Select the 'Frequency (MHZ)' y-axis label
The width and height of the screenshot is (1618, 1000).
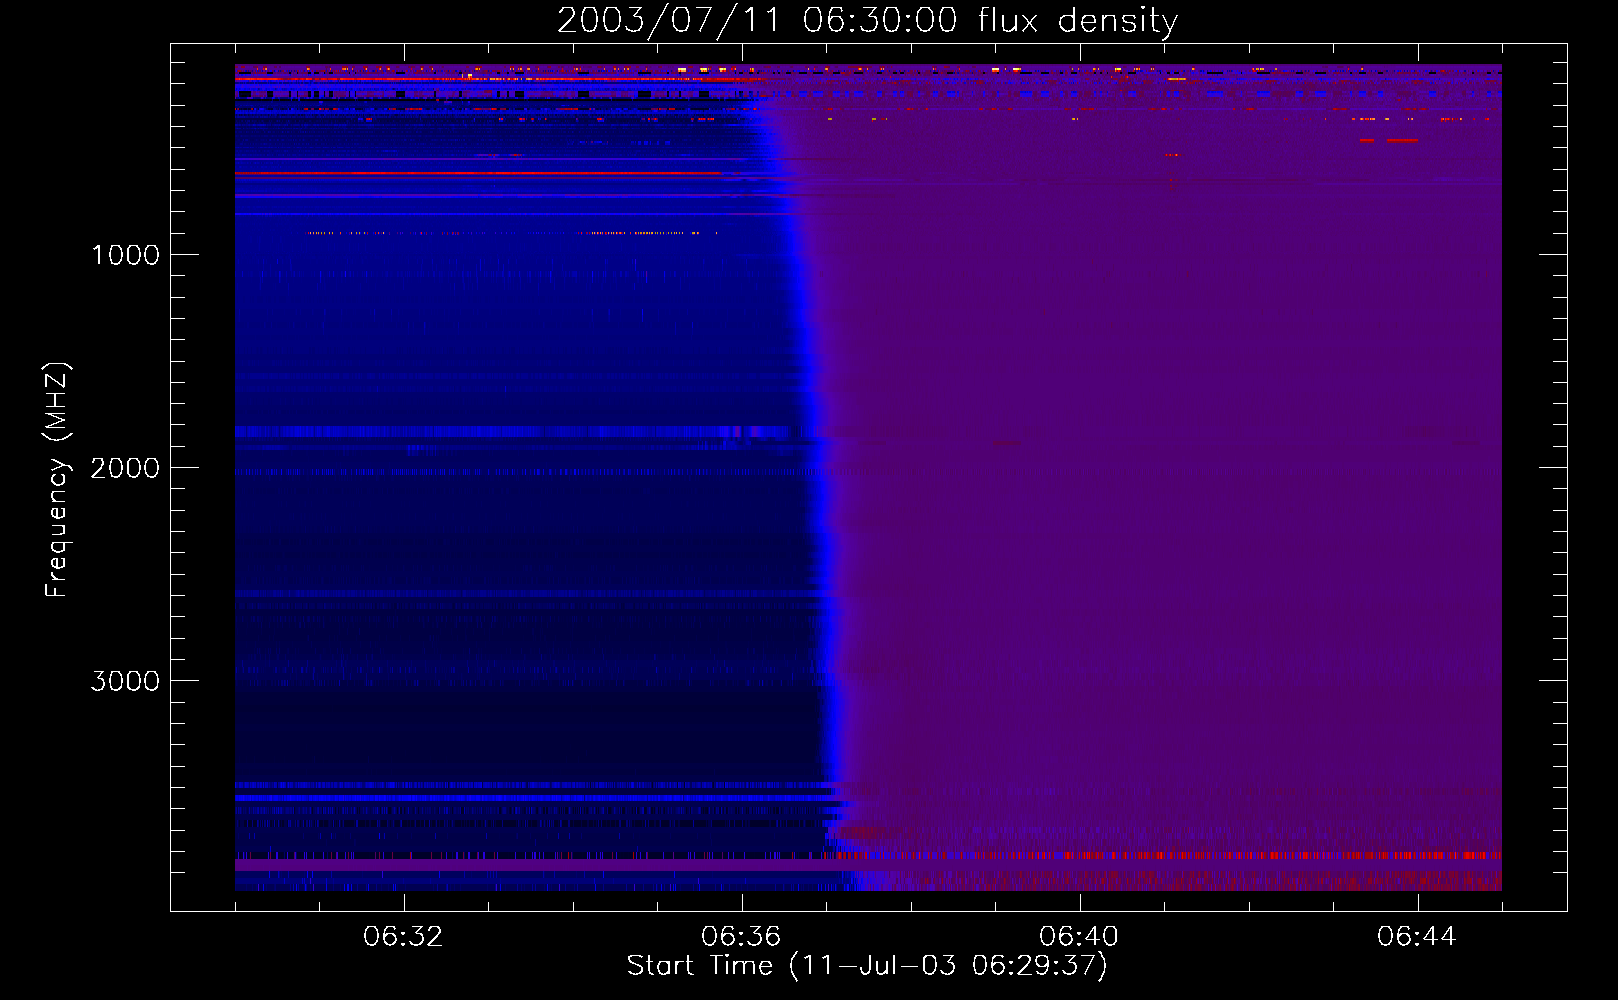(58, 480)
